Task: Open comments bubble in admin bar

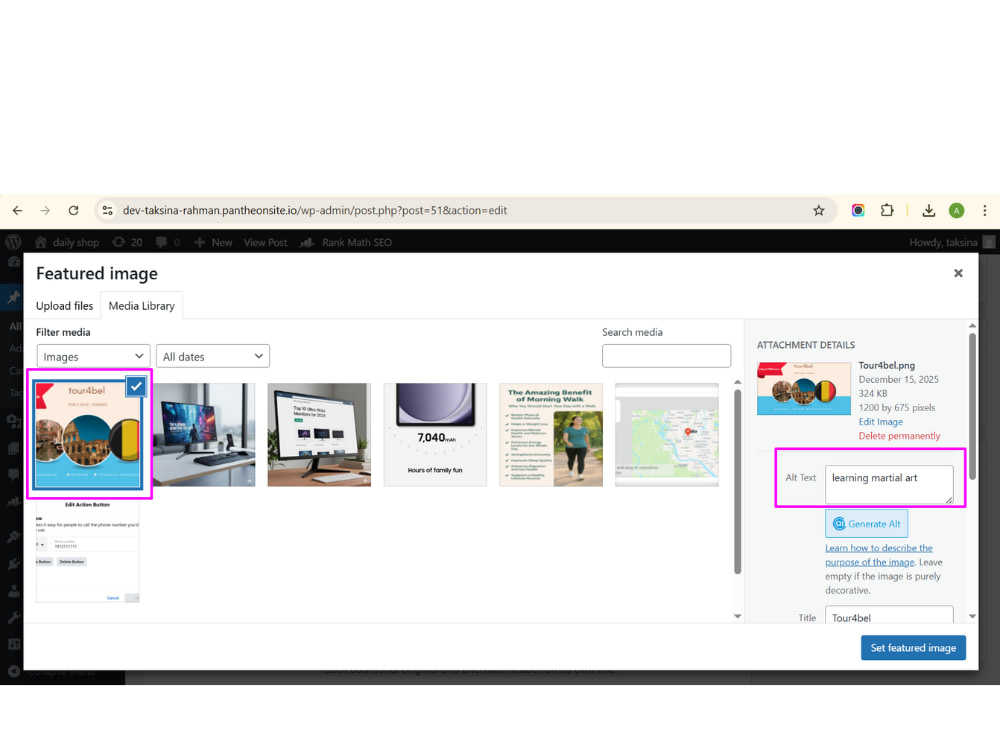Action: [168, 242]
